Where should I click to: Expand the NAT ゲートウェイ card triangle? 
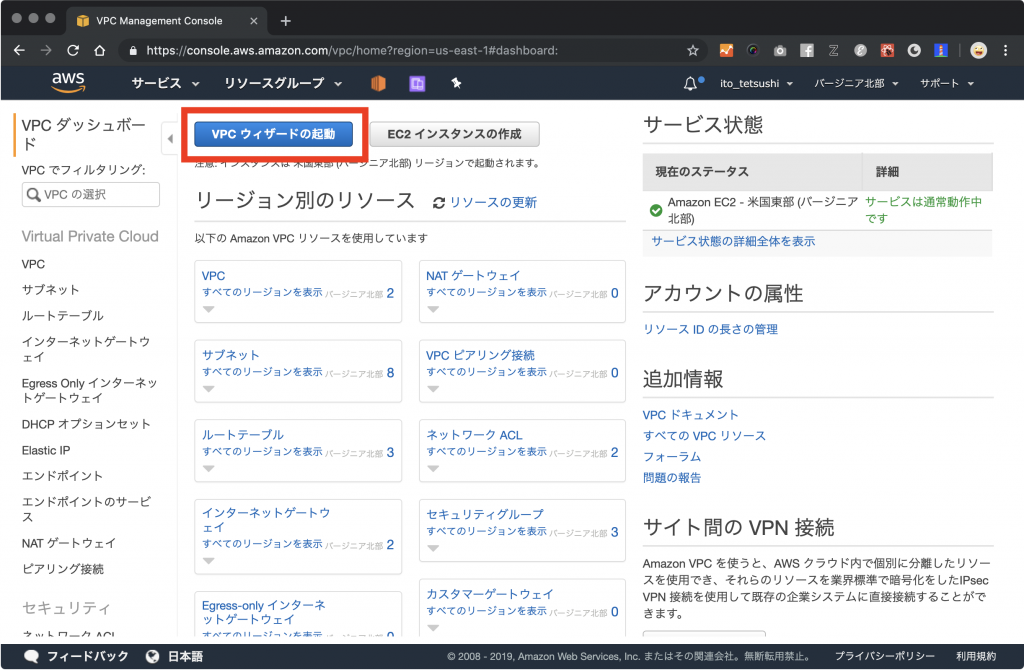433,310
